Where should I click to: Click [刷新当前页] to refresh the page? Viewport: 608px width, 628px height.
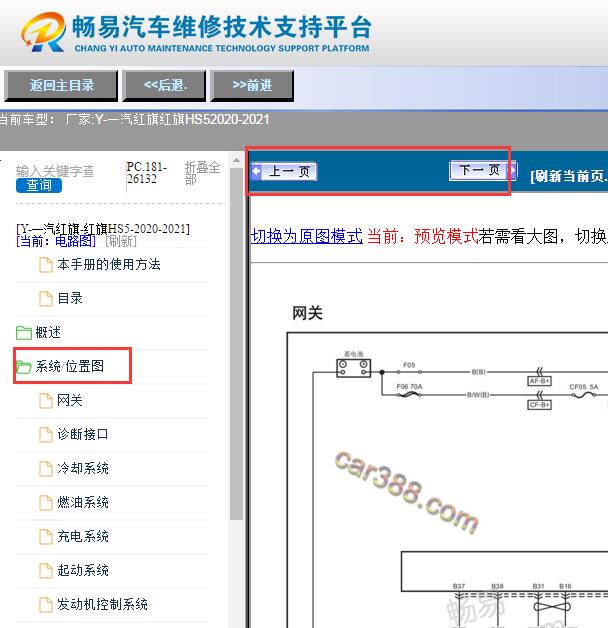tap(569, 176)
